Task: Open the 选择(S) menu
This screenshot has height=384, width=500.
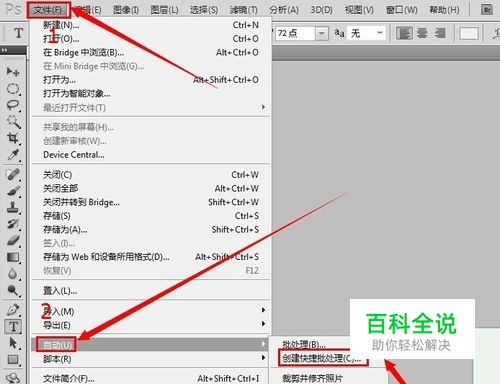Action: click(x=204, y=10)
